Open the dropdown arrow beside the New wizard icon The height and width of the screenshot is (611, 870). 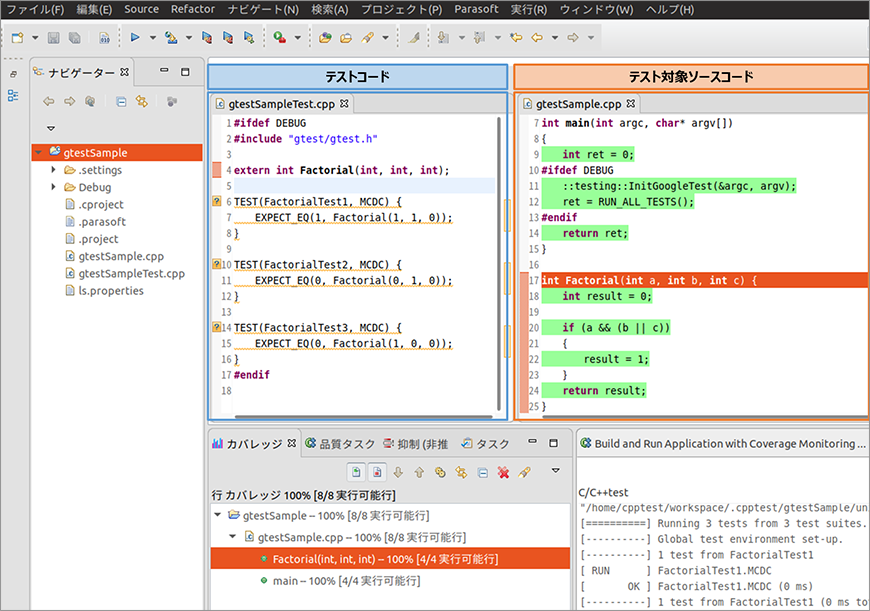coord(35,38)
